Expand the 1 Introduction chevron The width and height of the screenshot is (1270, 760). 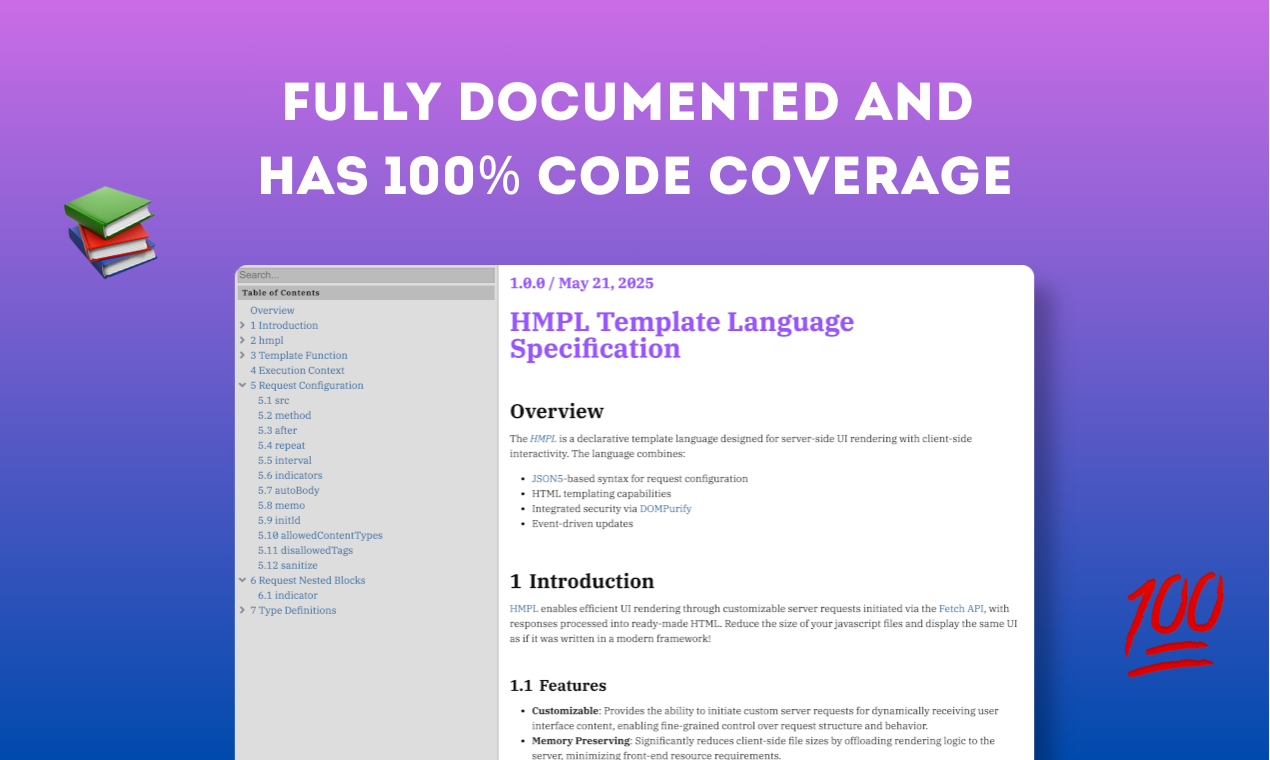tap(242, 326)
